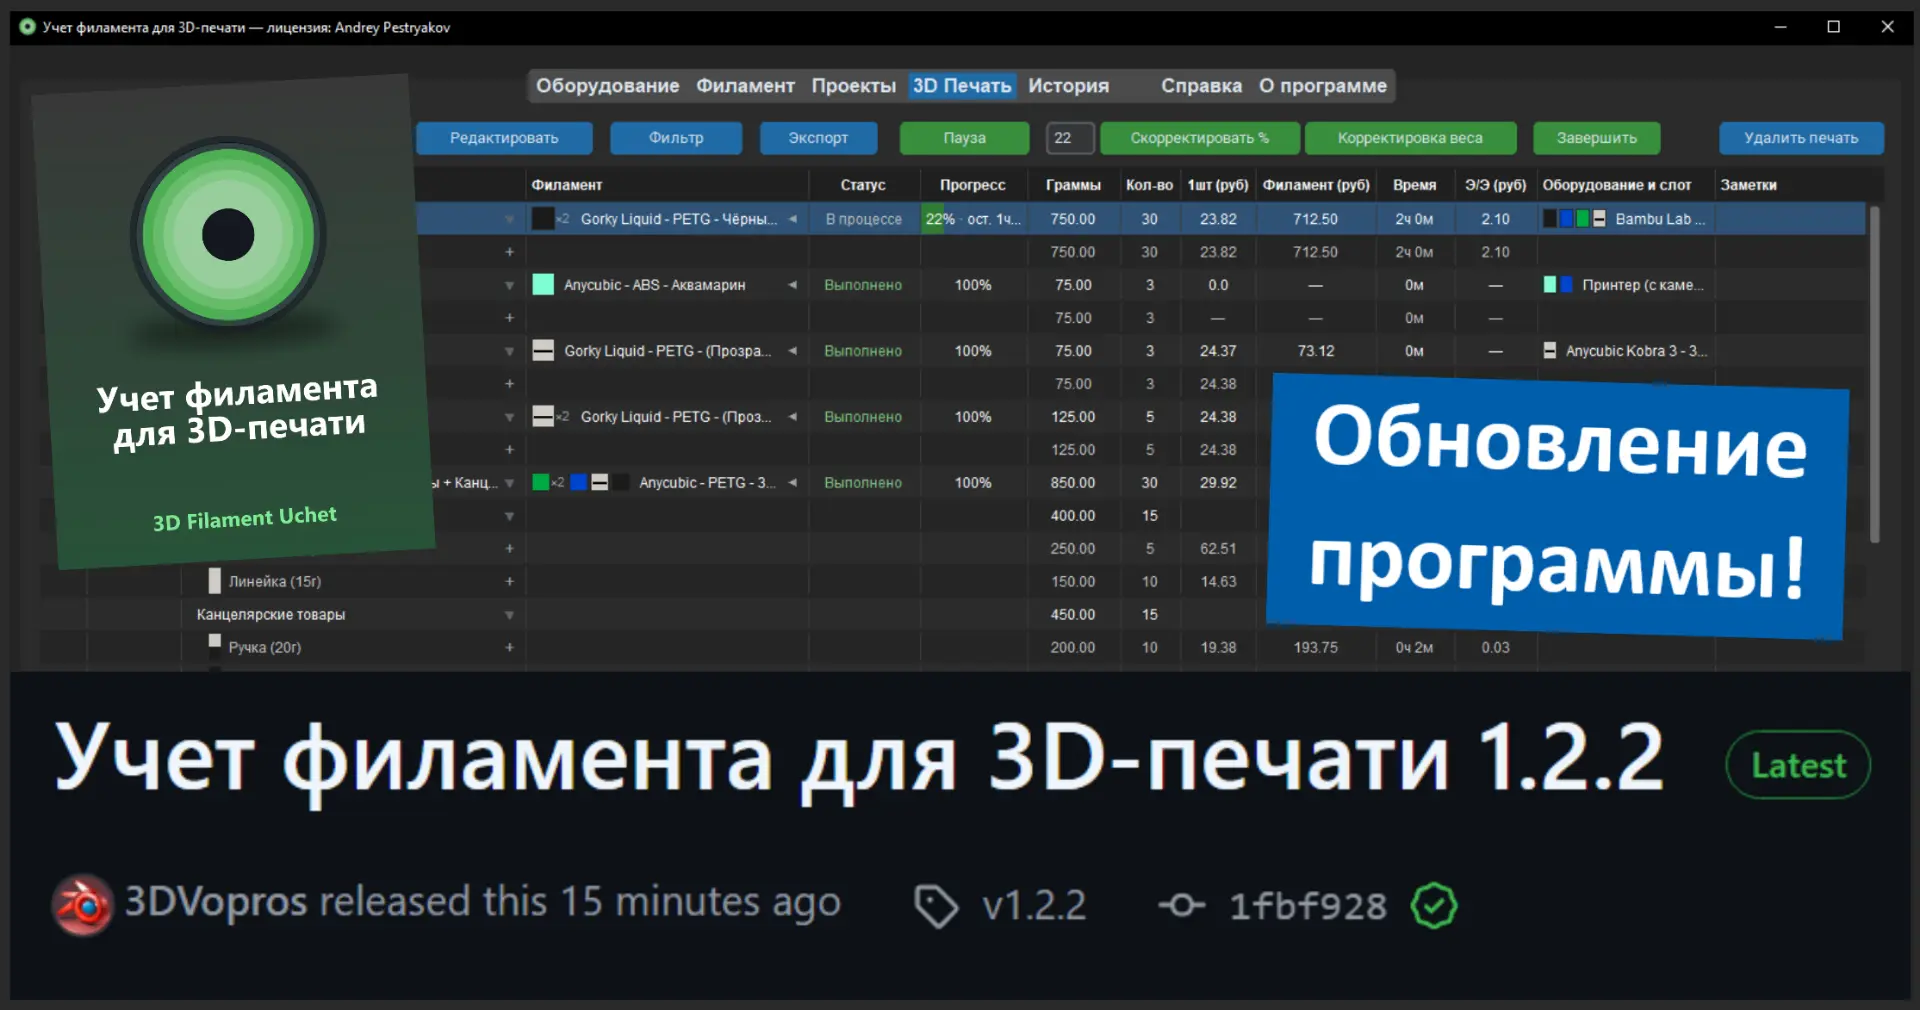Image resolution: width=1920 pixels, height=1010 pixels.
Task: Sort by the Статус column header
Action: [x=863, y=185]
